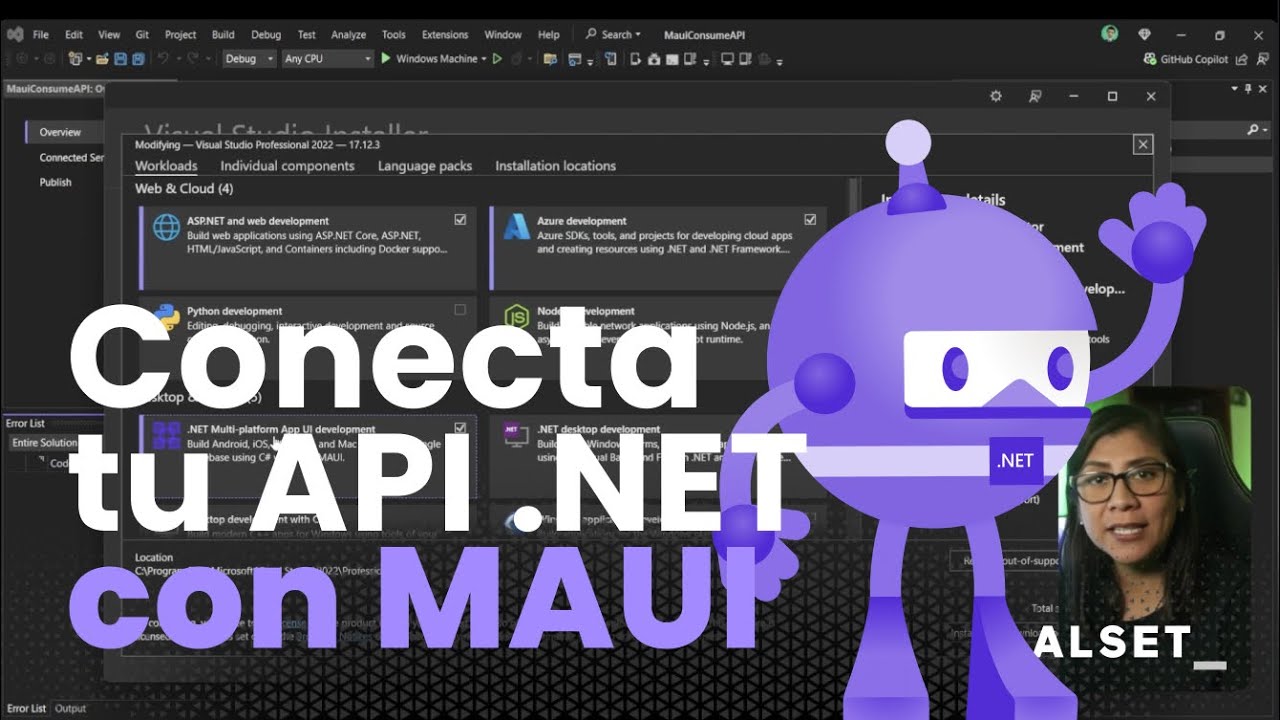Open the Debug configuration dropdown

tap(249, 59)
